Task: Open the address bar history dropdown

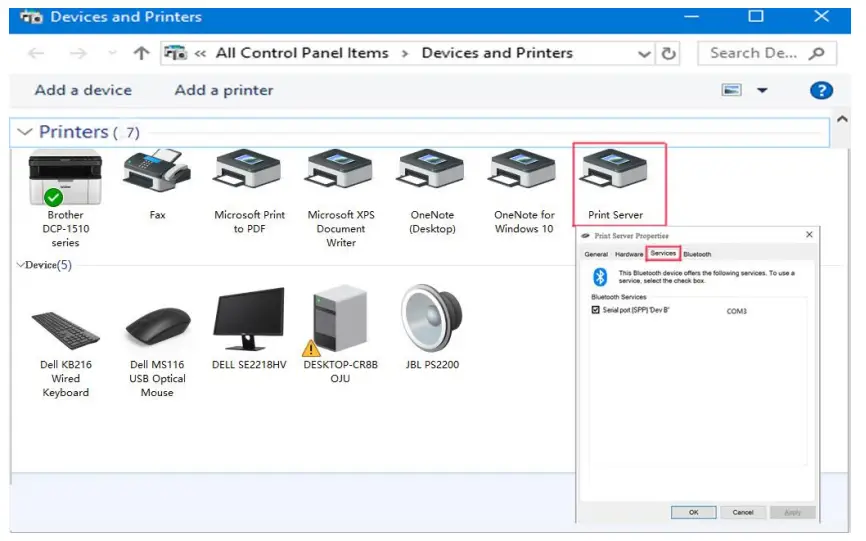Action: (x=644, y=54)
